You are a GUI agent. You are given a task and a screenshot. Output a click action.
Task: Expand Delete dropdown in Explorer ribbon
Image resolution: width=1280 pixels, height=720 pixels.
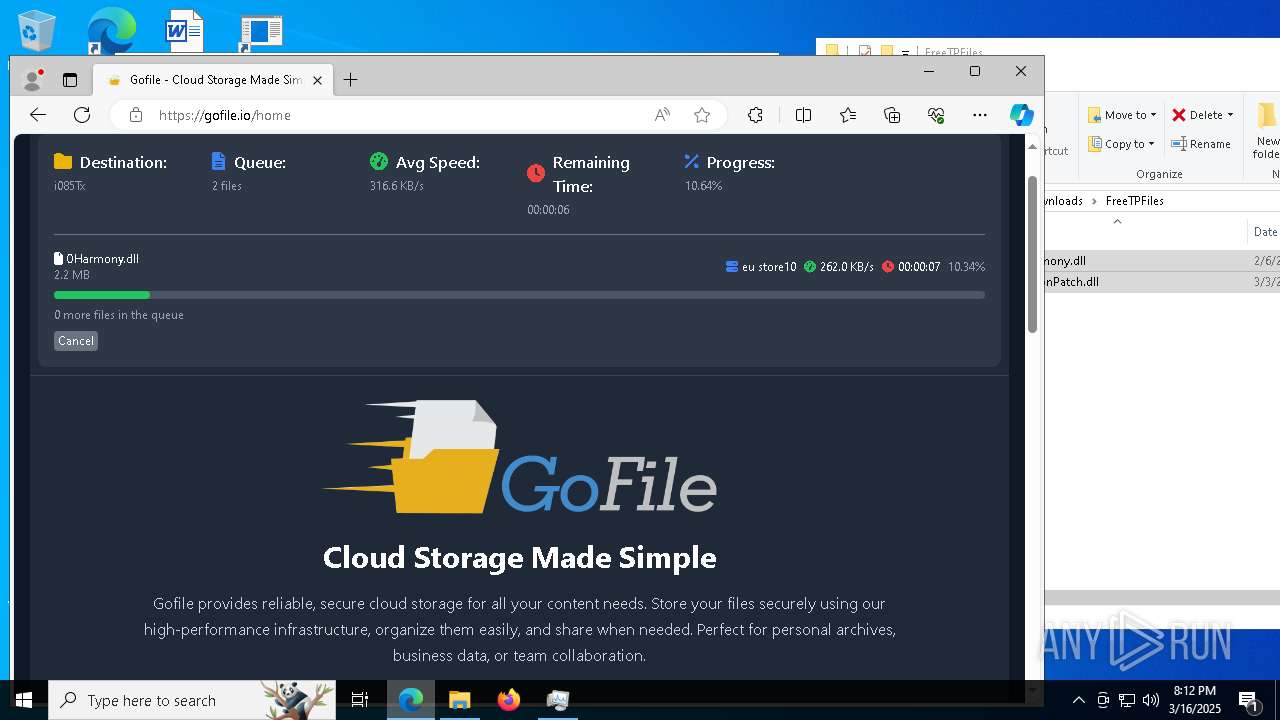[x=1230, y=115]
